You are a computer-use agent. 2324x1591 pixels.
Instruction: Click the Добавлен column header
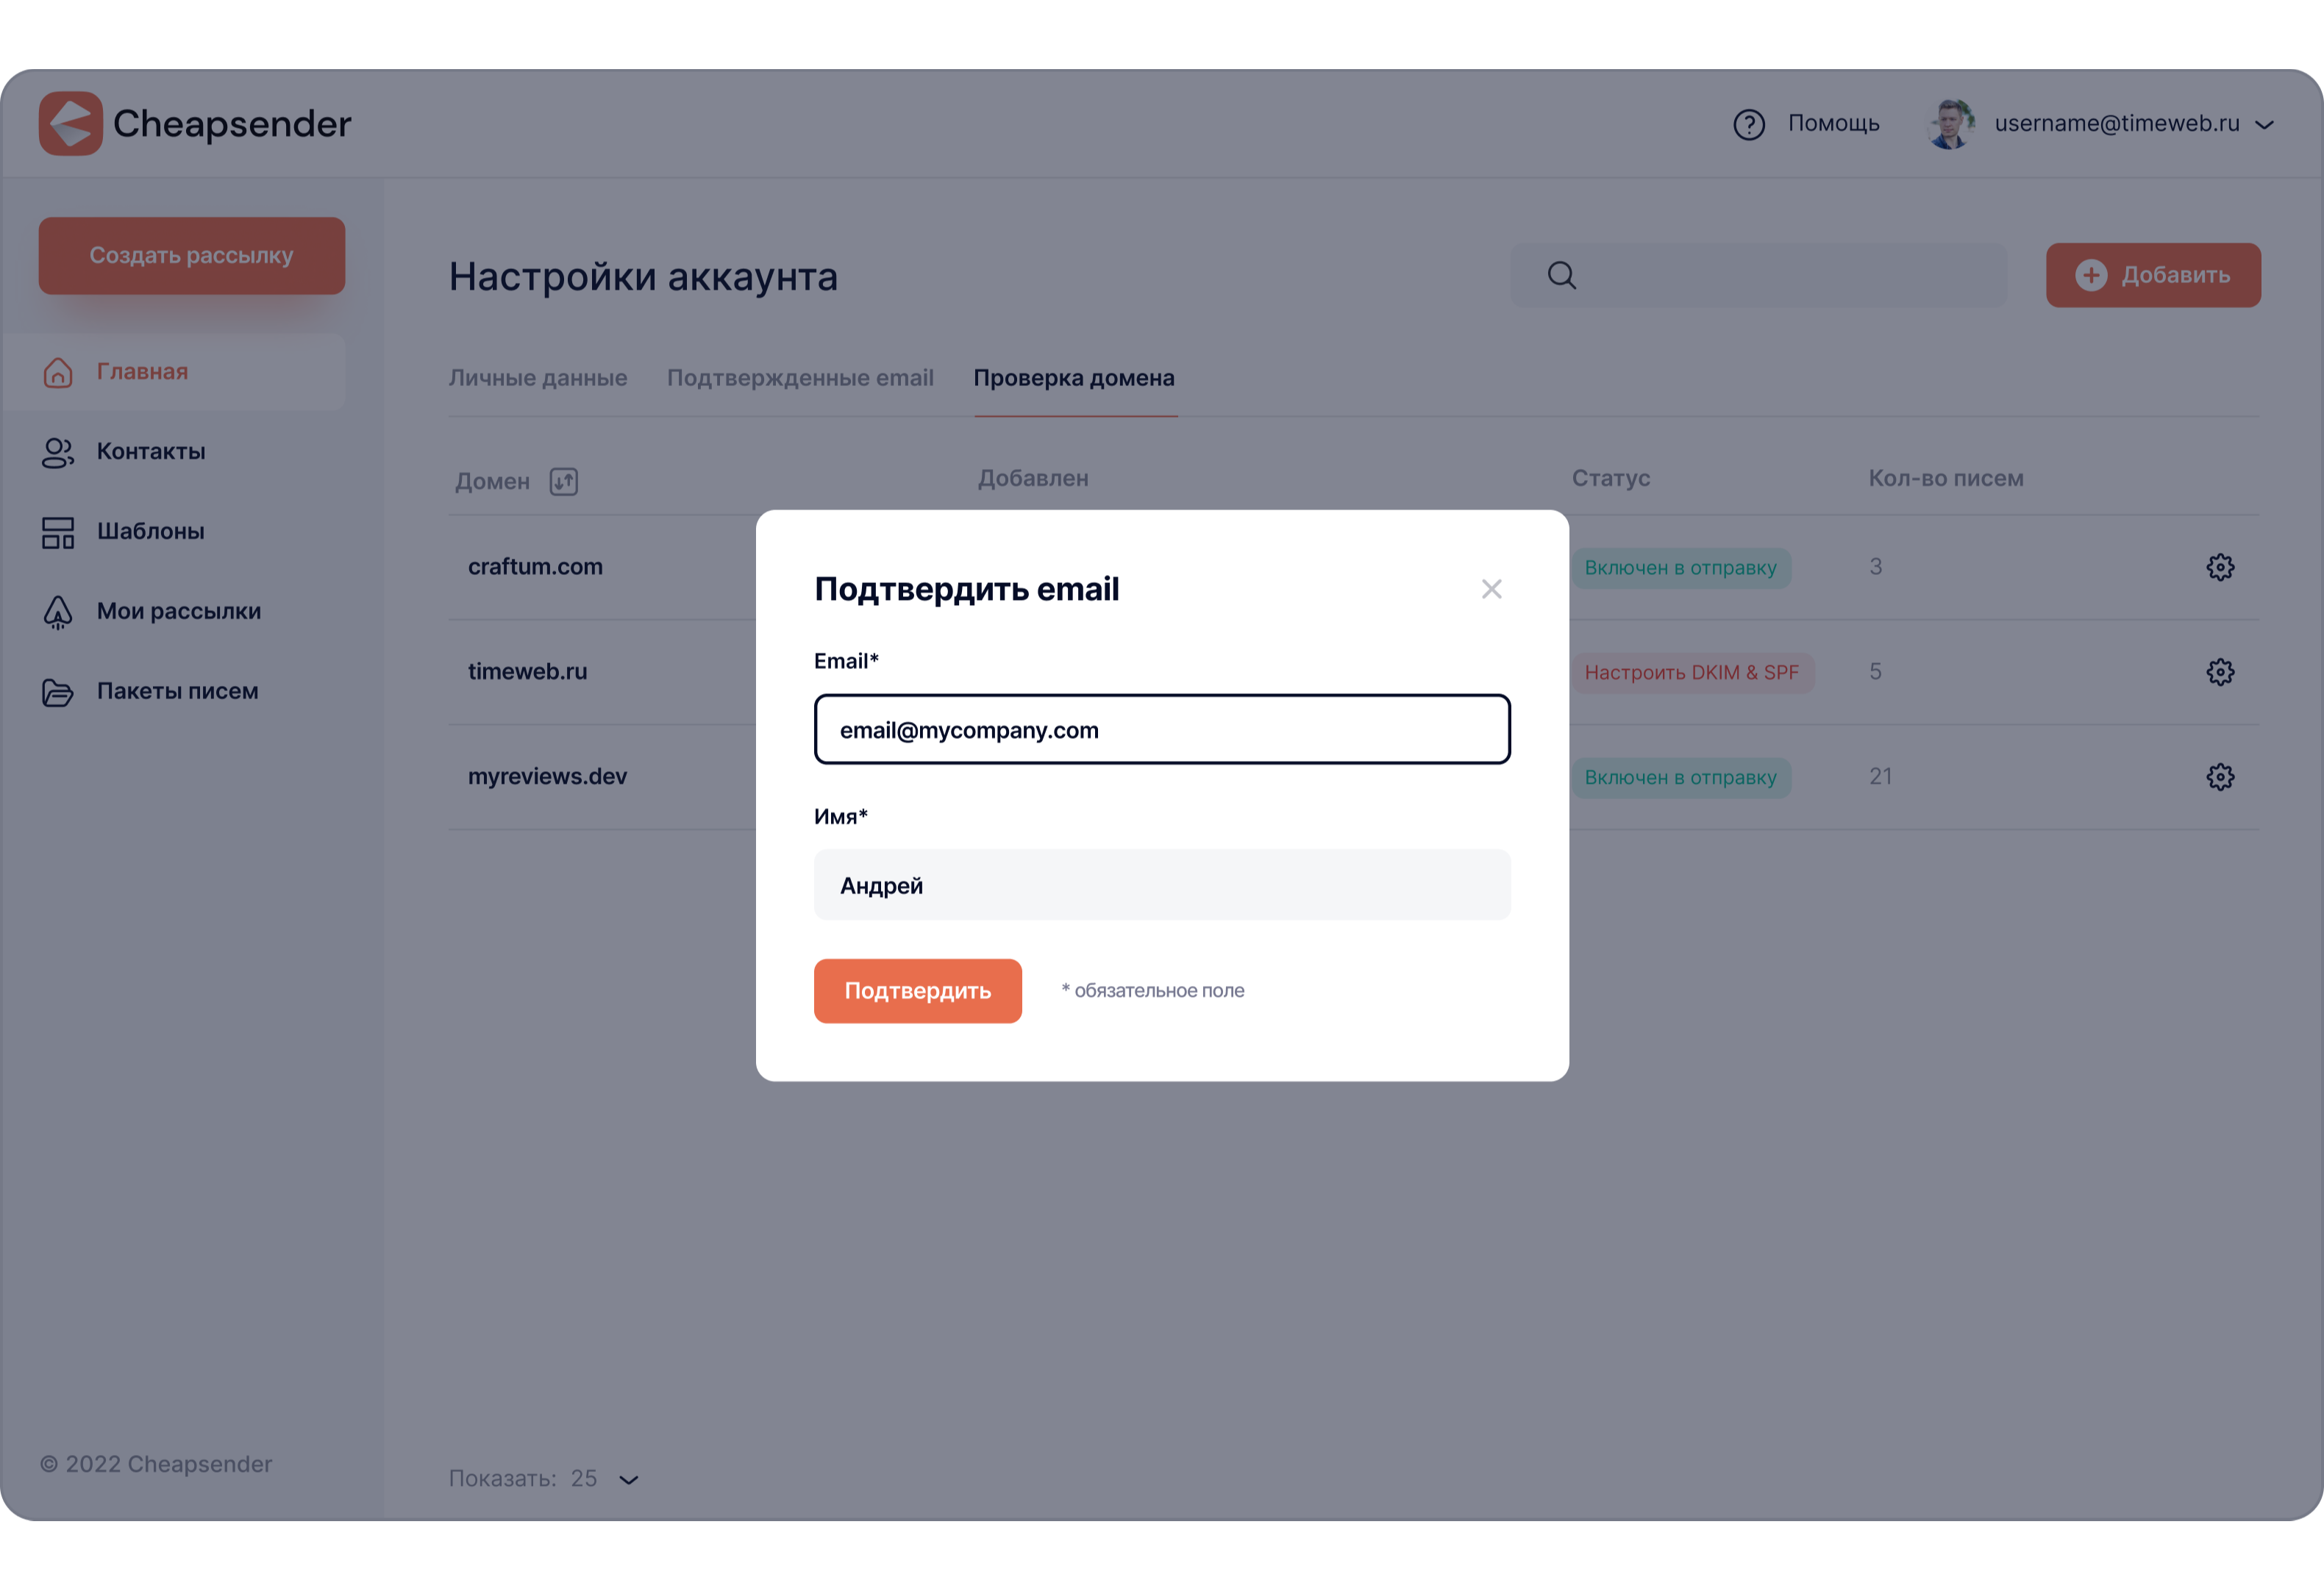(x=1033, y=479)
